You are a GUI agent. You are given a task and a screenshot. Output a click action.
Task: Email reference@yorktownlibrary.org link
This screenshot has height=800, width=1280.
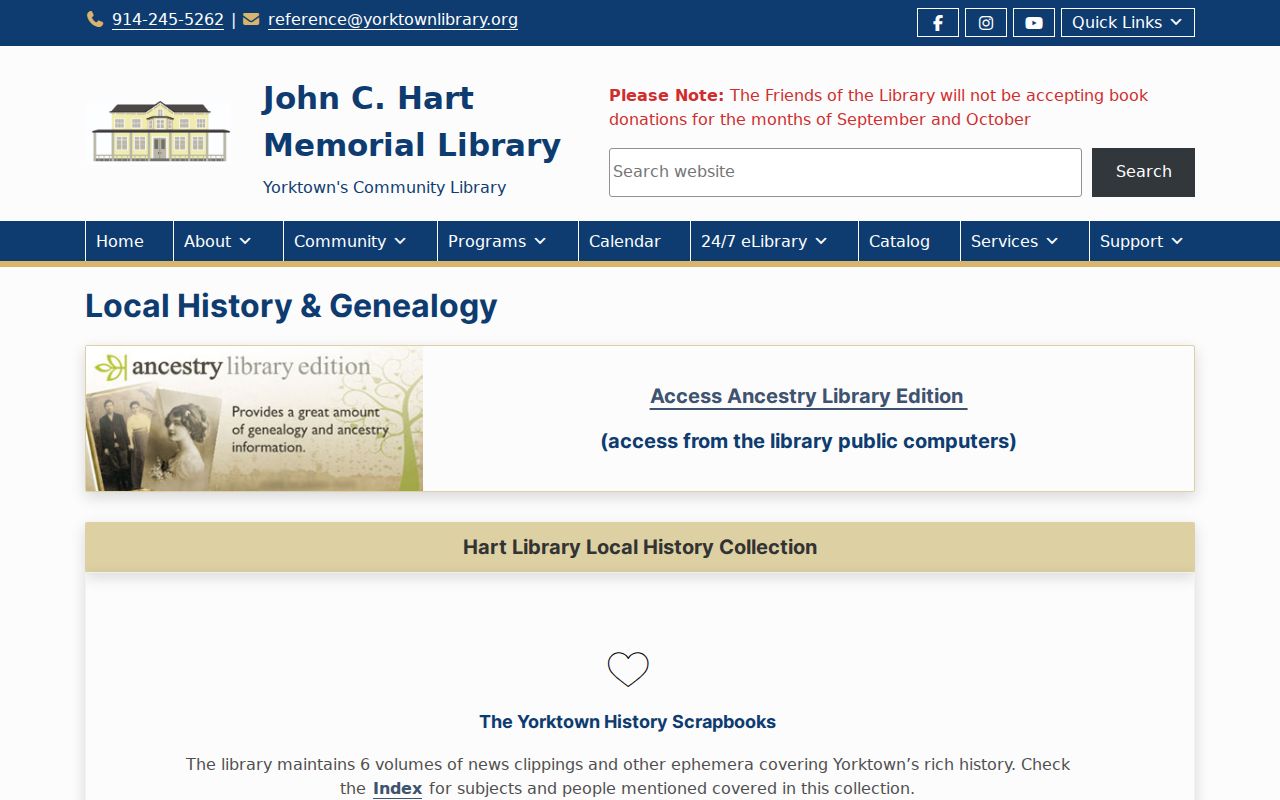393,20
